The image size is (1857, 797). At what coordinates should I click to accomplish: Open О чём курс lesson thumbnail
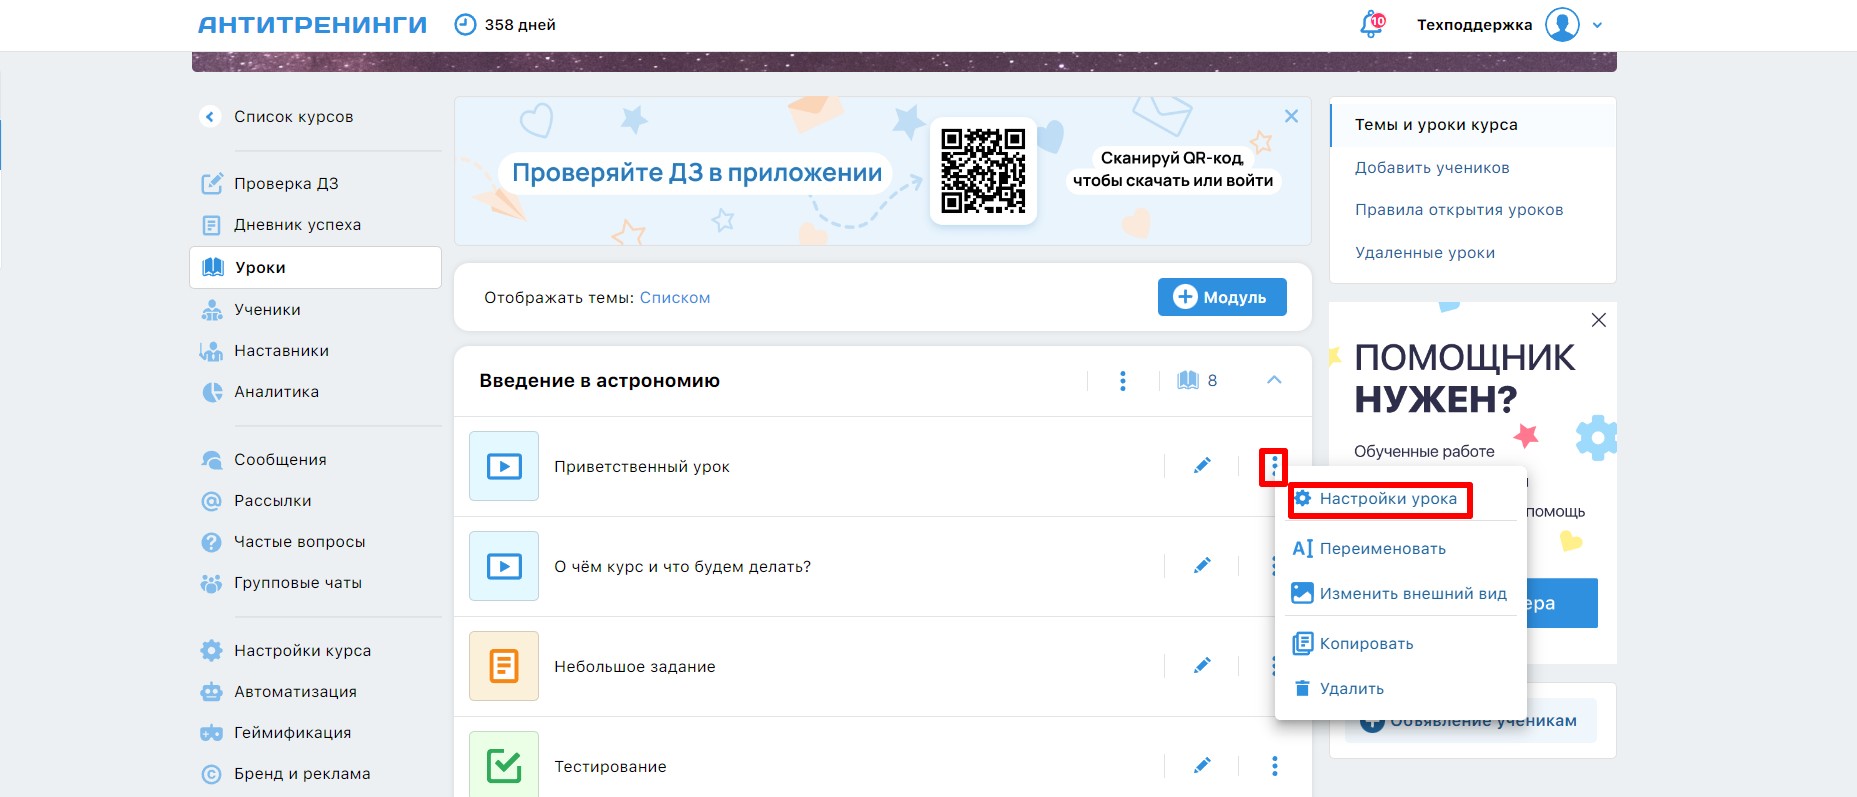point(504,566)
